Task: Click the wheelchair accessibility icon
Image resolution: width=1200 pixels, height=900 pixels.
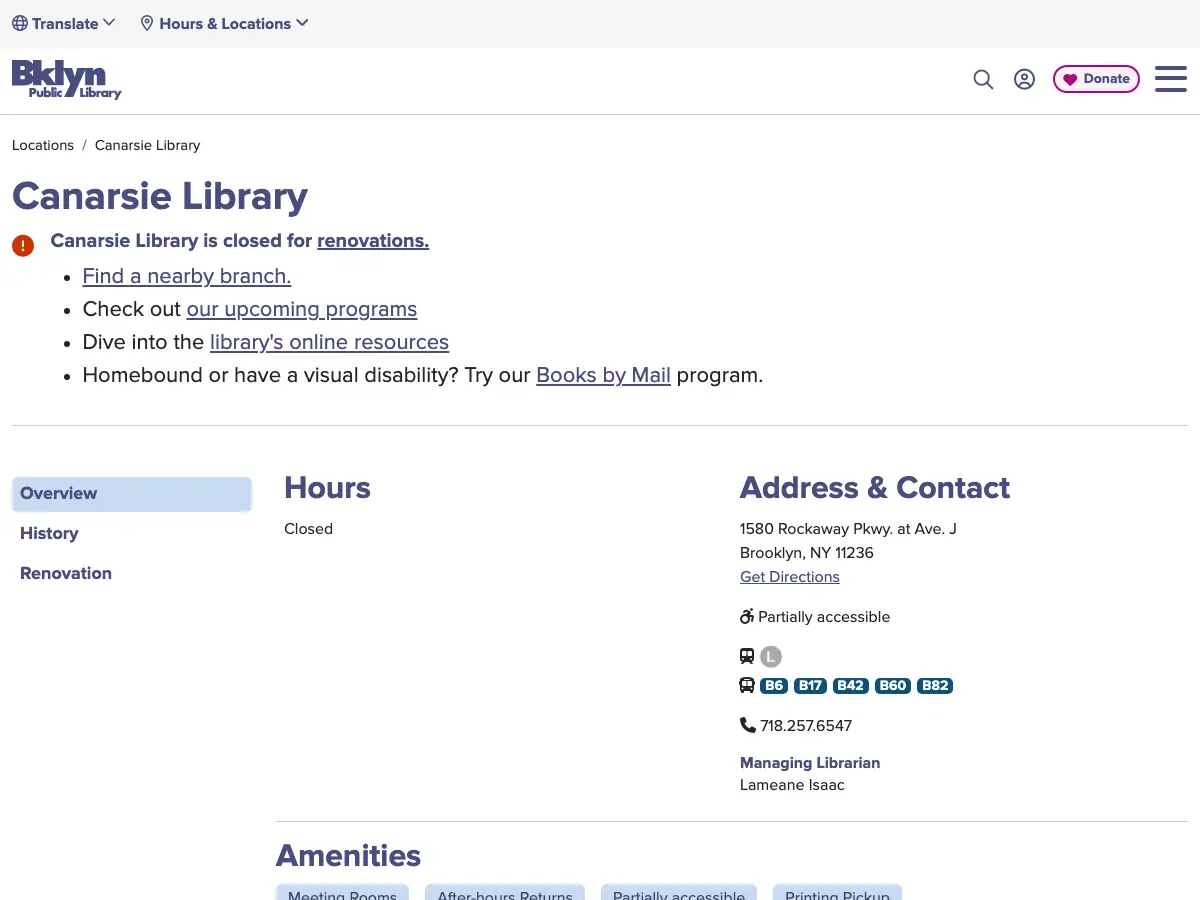Action: [747, 617]
